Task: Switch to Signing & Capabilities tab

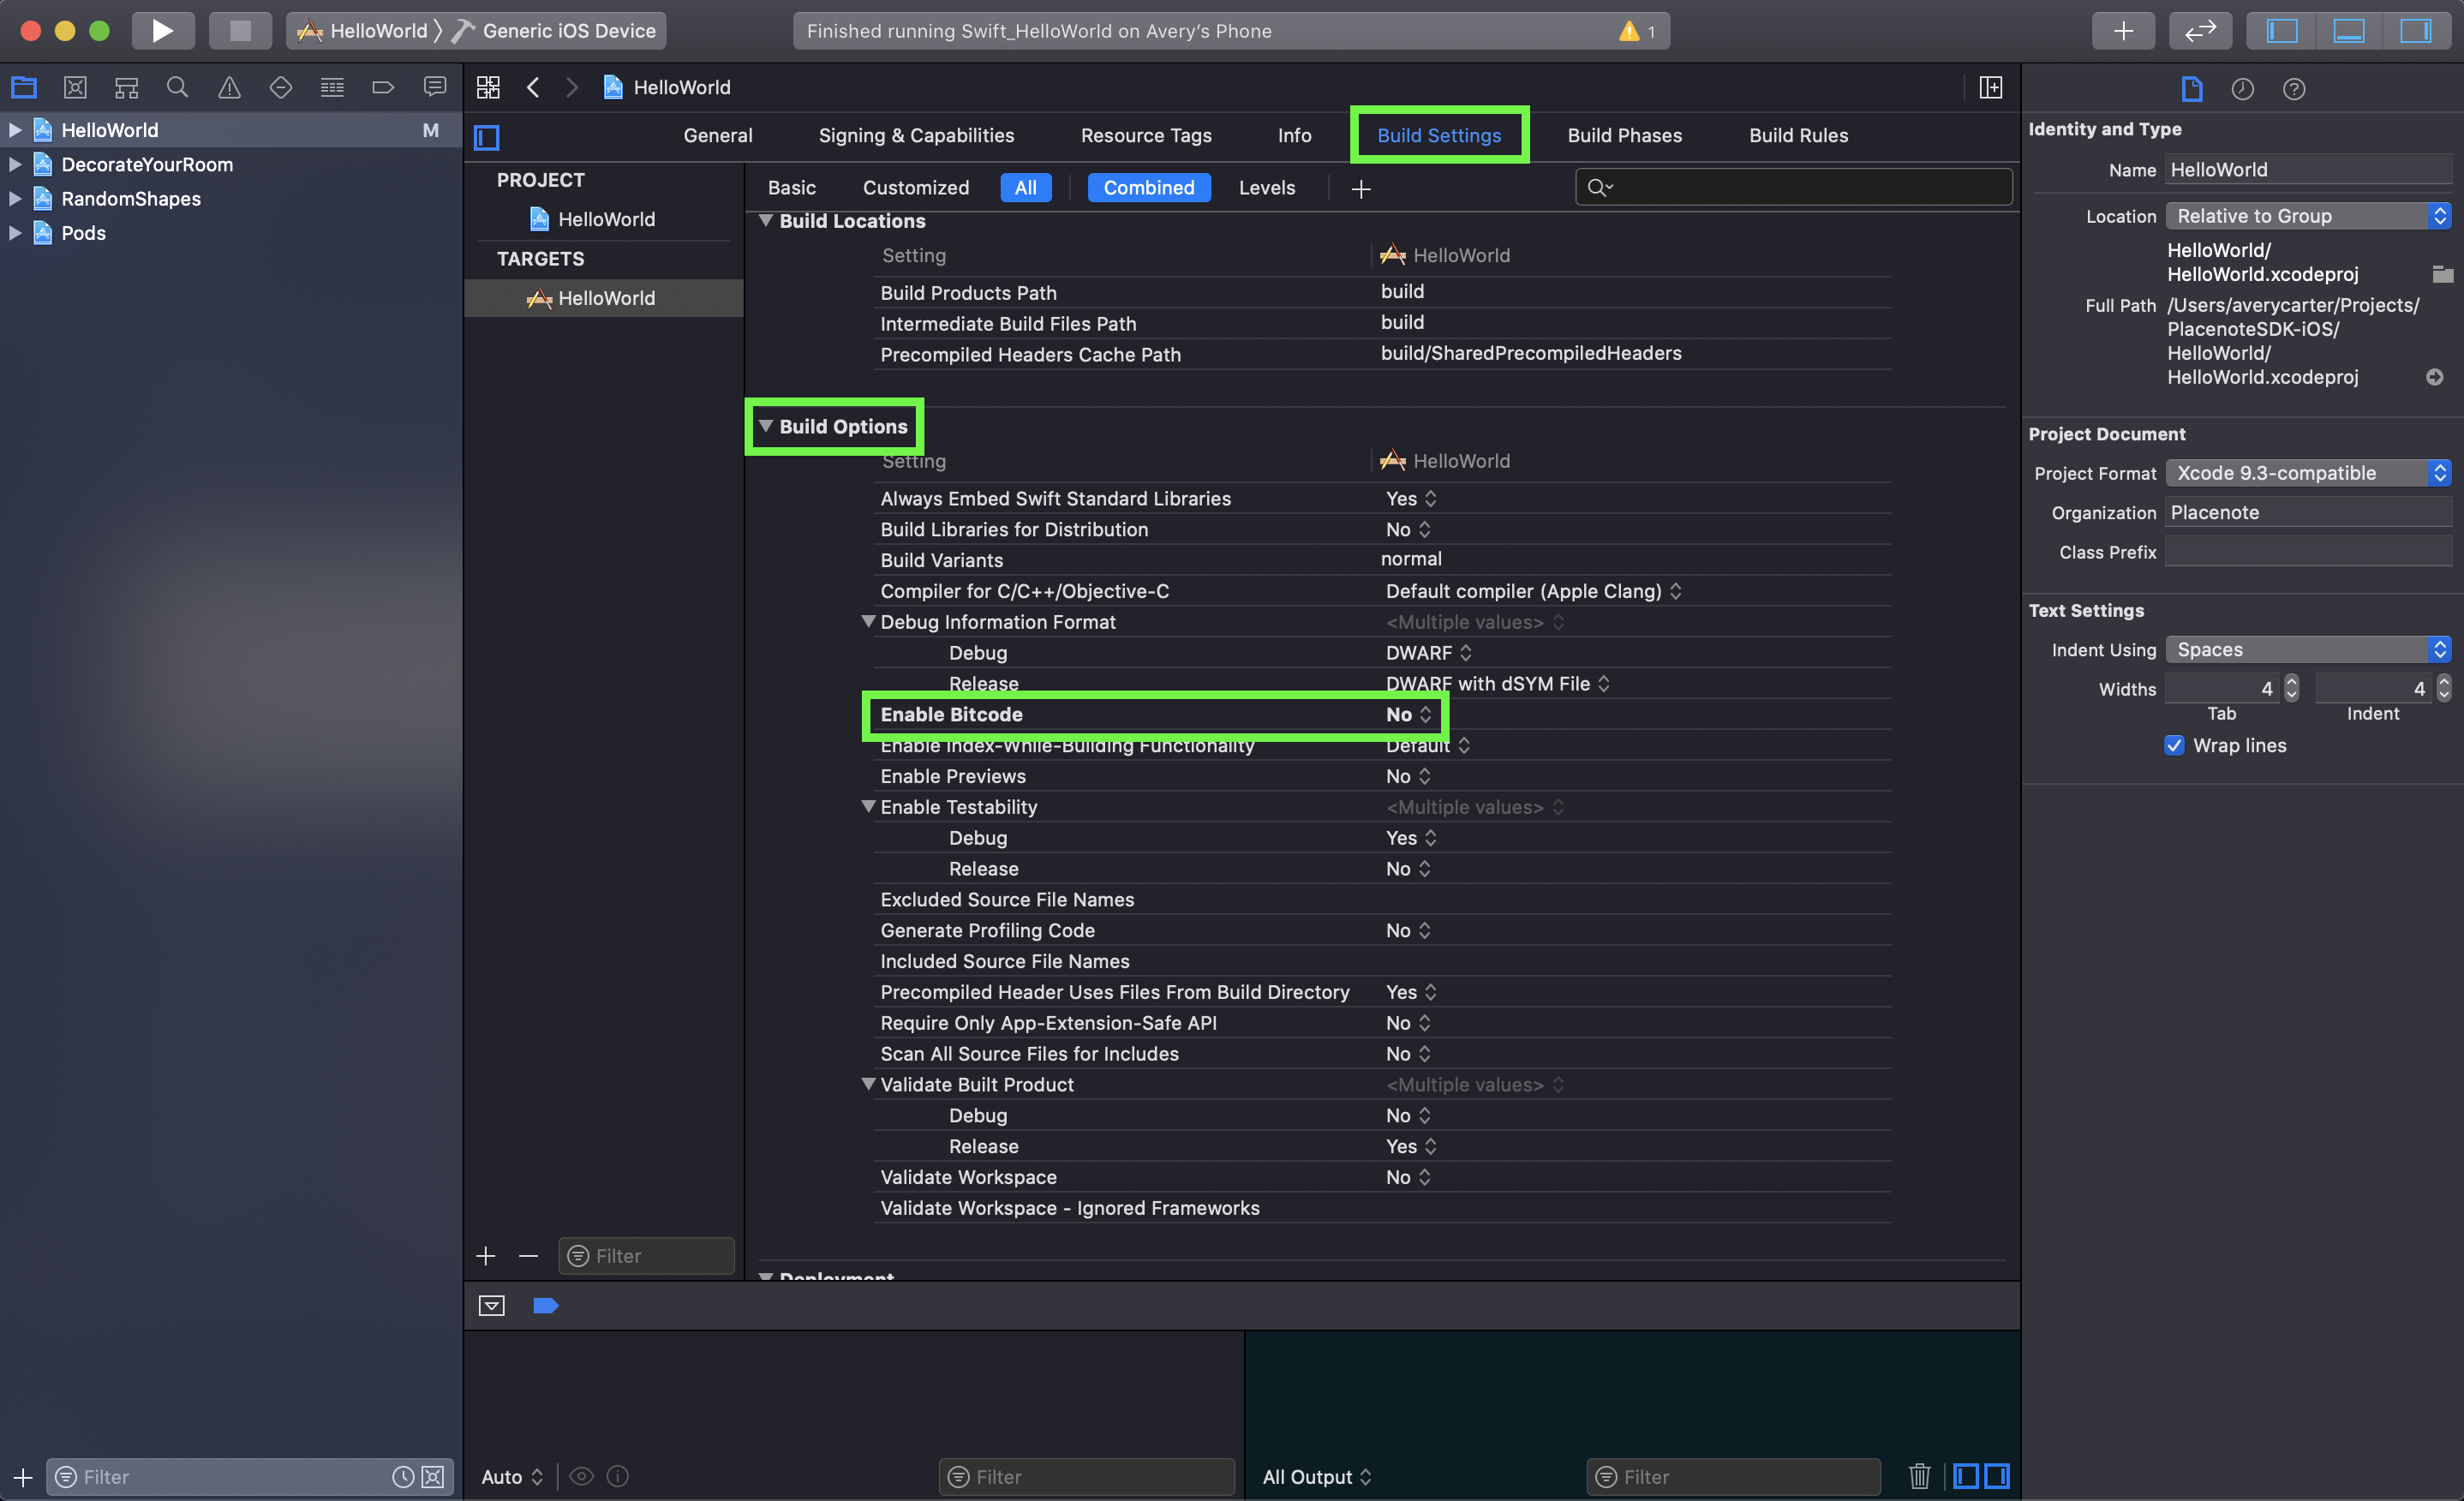Action: point(916,135)
